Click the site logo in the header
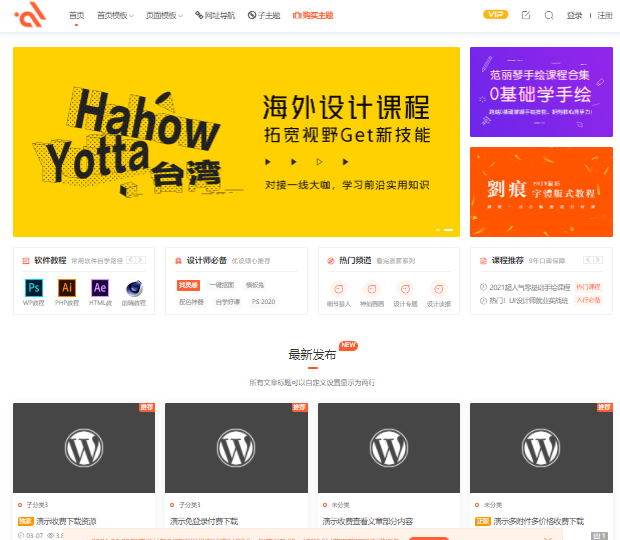The width and height of the screenshot is (620, 540). pyautogui.click(x=30, y=15)
